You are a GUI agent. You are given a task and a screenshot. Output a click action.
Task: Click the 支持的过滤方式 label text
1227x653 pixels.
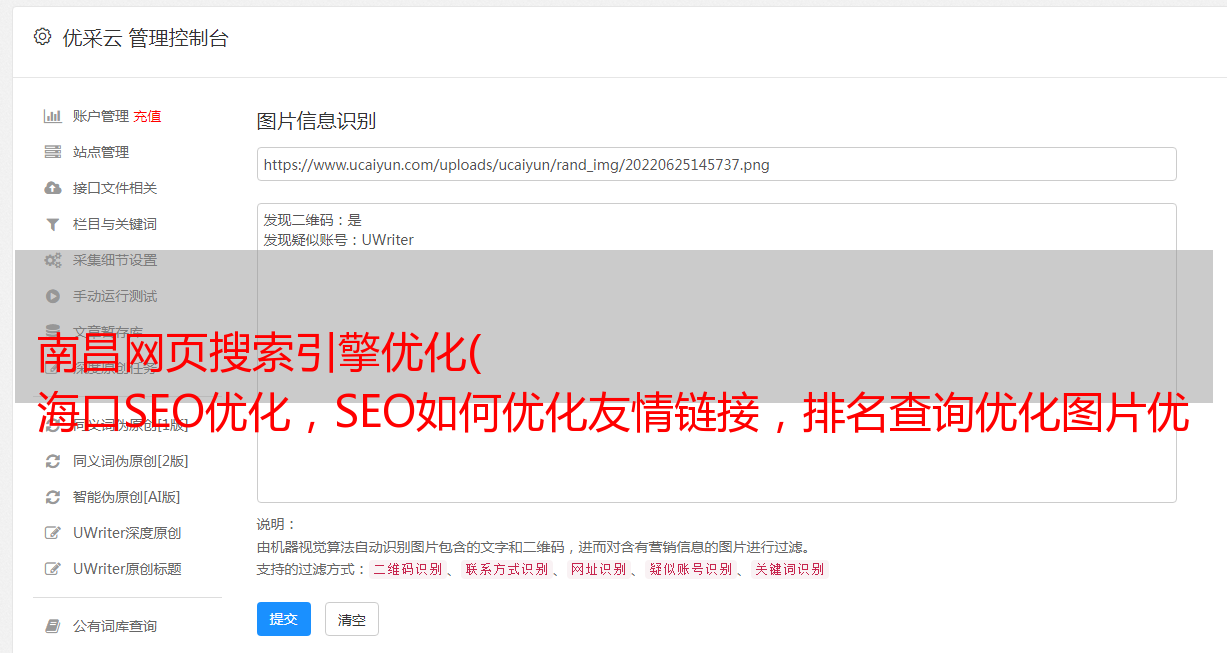(311, 569)
